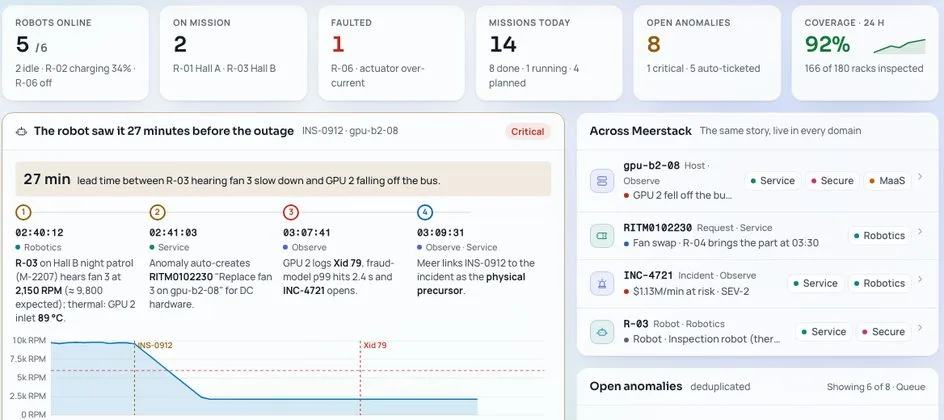Select timeline step 2 marker
The image size is (944, 420).
pyautogui.click(x=157, y=212)
